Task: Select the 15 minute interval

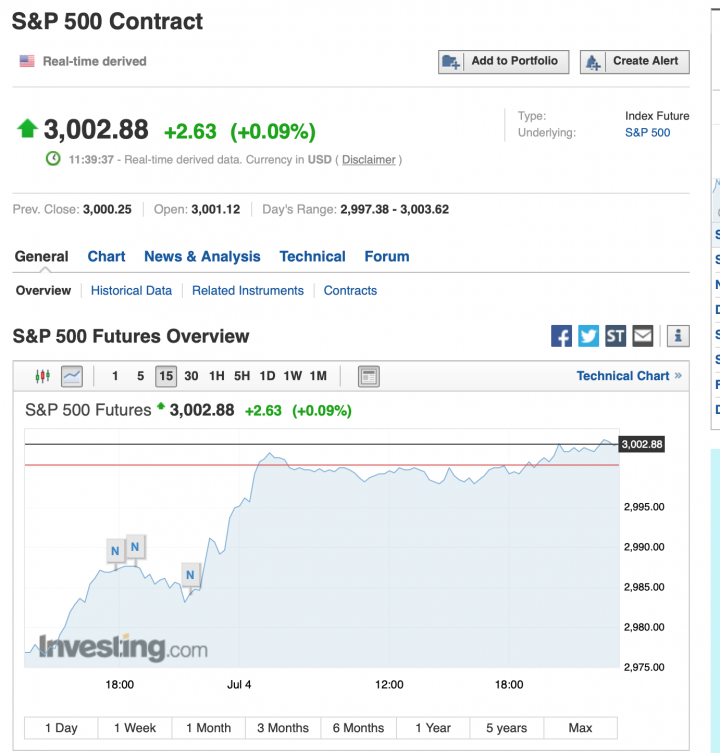Action: click(x=166, y=376)
